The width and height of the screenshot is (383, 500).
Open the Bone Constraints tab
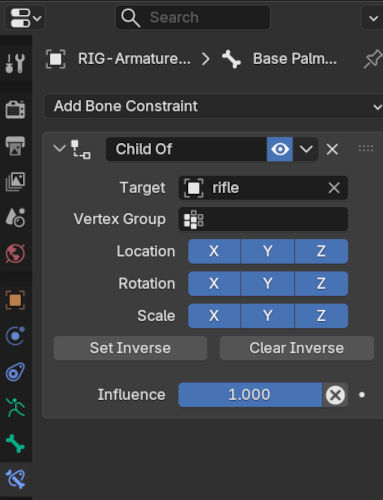[15, 479]
